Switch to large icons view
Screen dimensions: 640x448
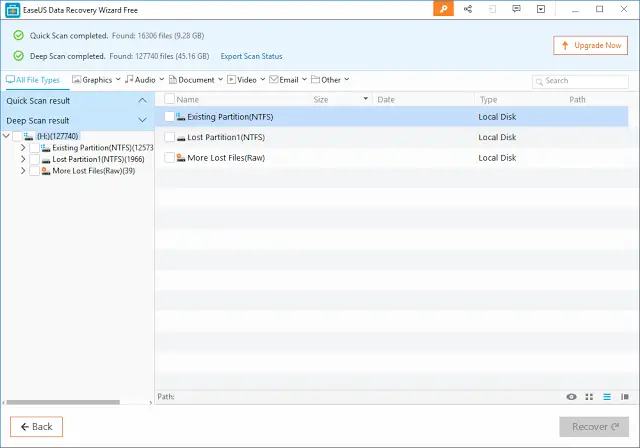click(x=589, y=397)
